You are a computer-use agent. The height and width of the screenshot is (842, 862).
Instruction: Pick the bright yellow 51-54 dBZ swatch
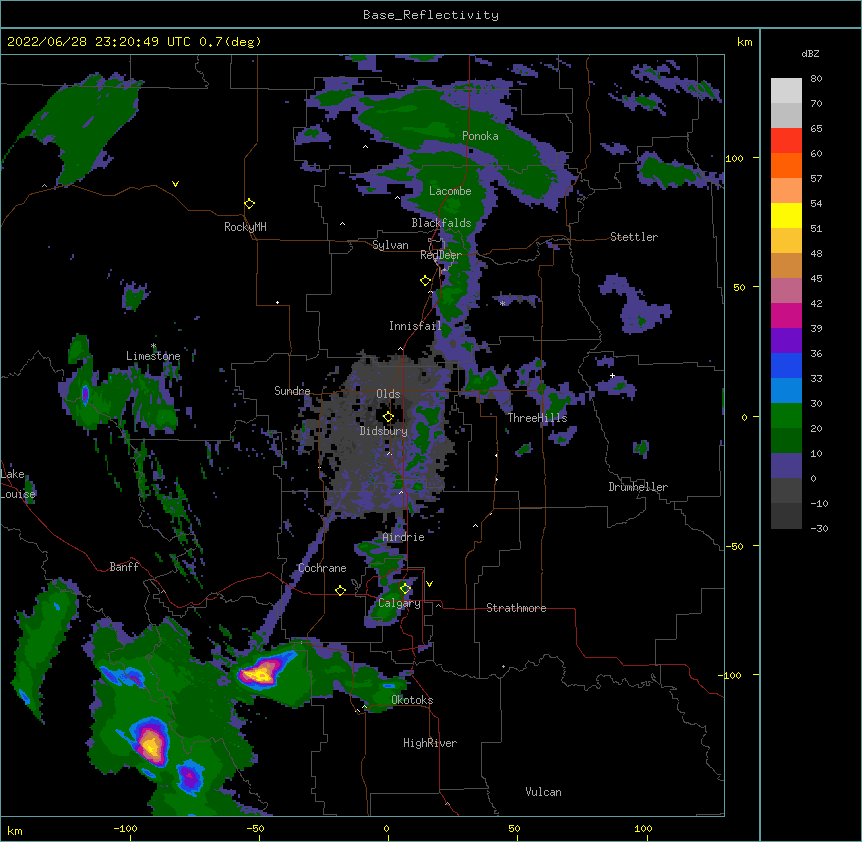[x=786, y=215]
